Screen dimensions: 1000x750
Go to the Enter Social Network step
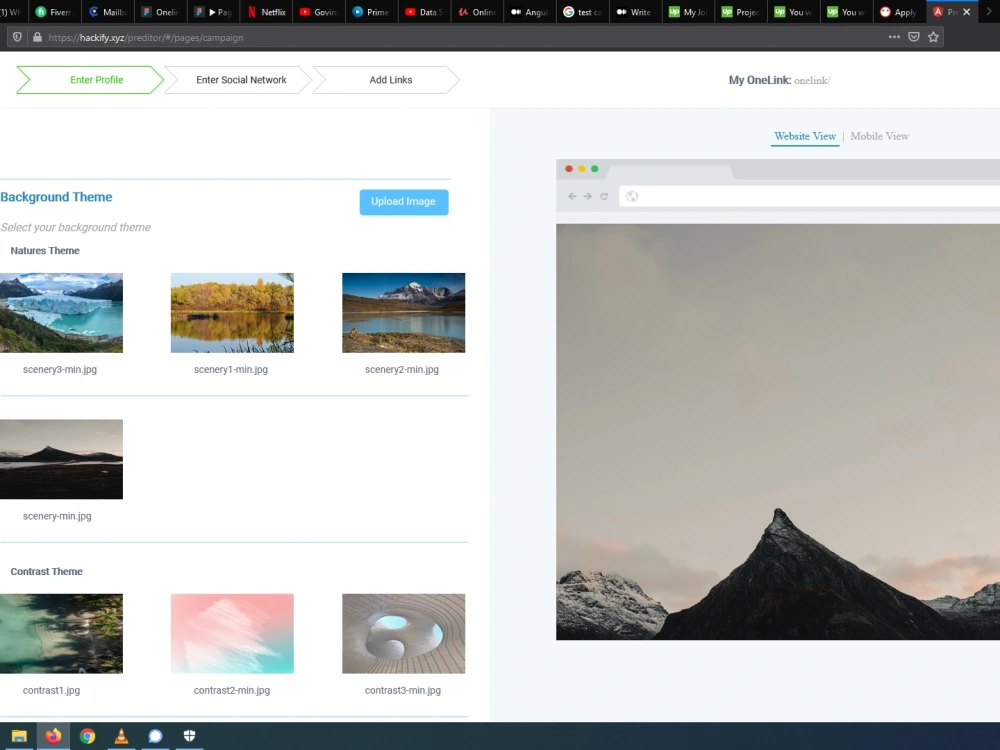click(x=241, y=80)
